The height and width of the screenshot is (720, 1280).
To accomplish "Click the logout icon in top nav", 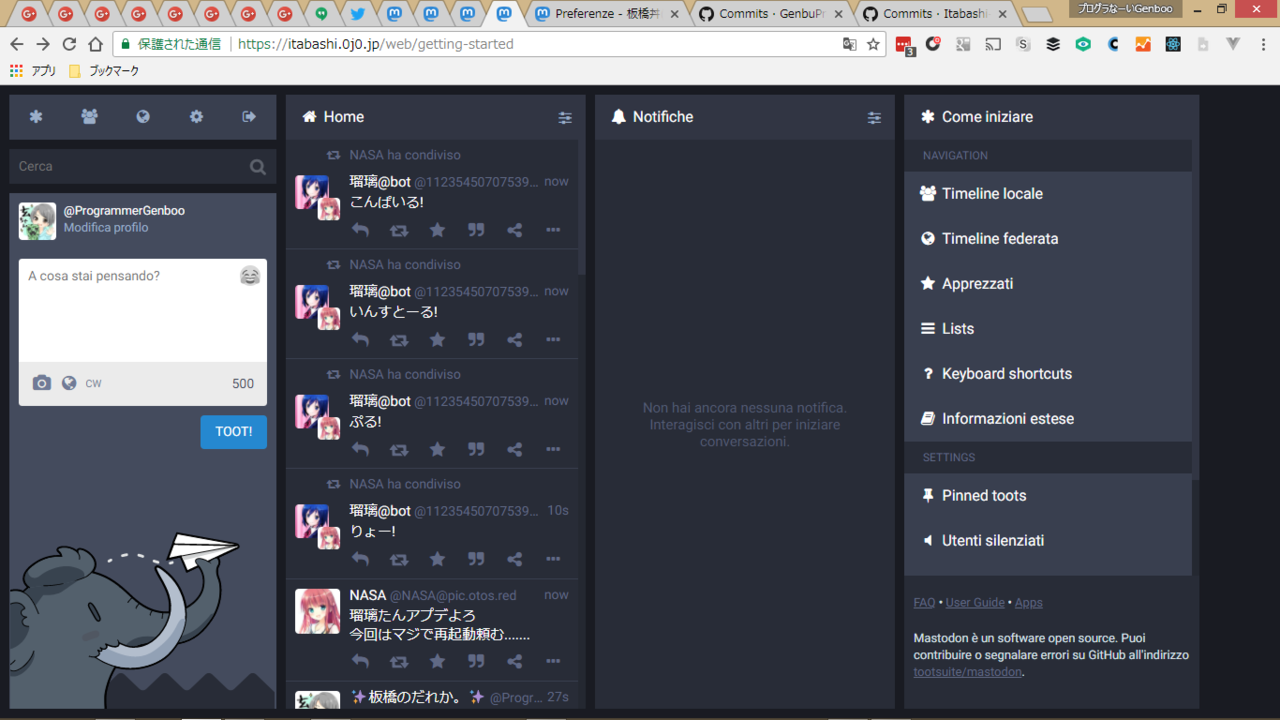I will [249, 117].
